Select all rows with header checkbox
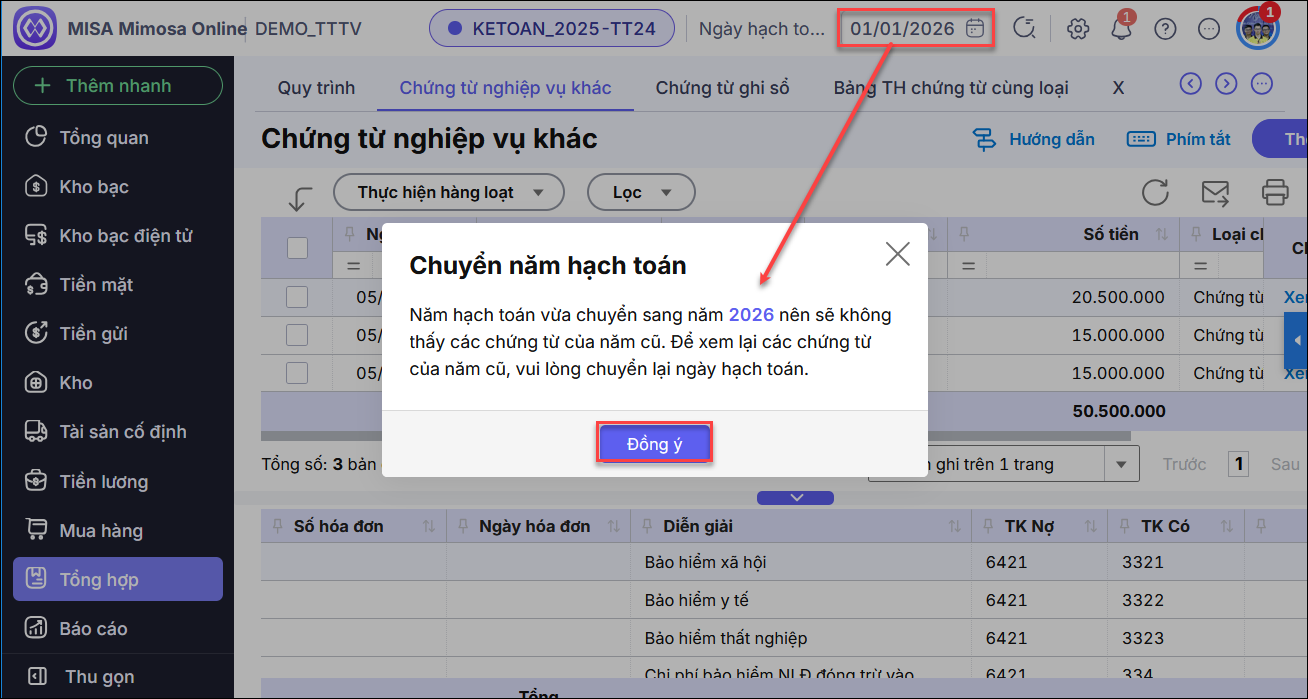The height and width of the screenshot is (699, 1308). [297, 247]
